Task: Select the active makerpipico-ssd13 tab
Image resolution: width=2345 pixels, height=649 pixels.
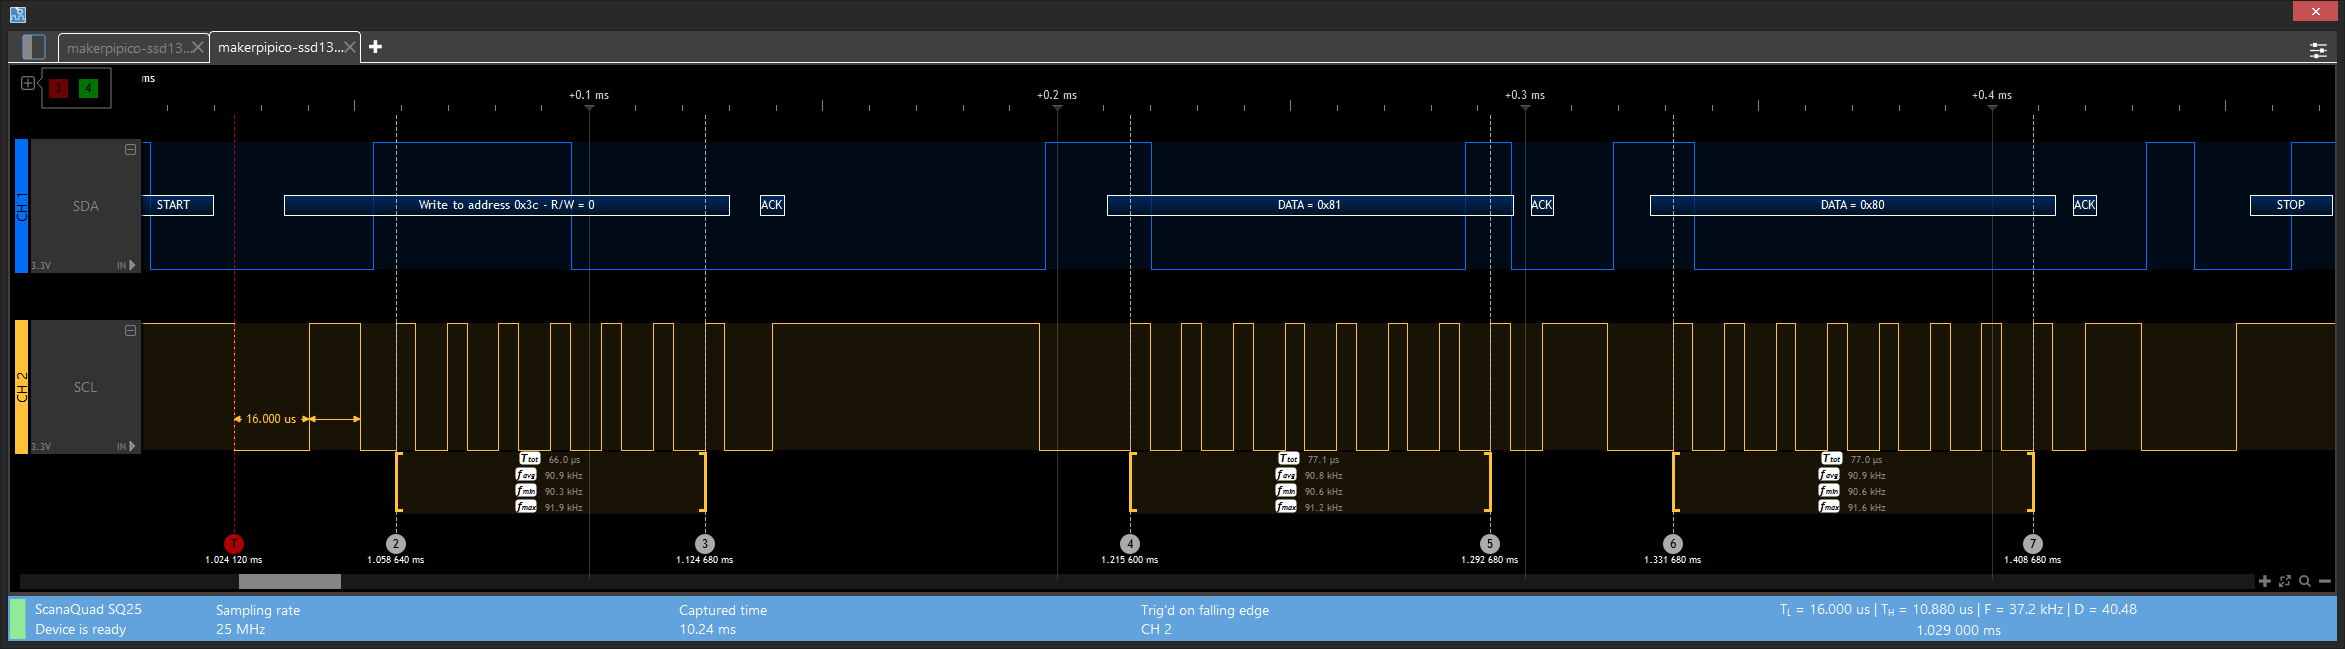Action: tap(280, 47)
